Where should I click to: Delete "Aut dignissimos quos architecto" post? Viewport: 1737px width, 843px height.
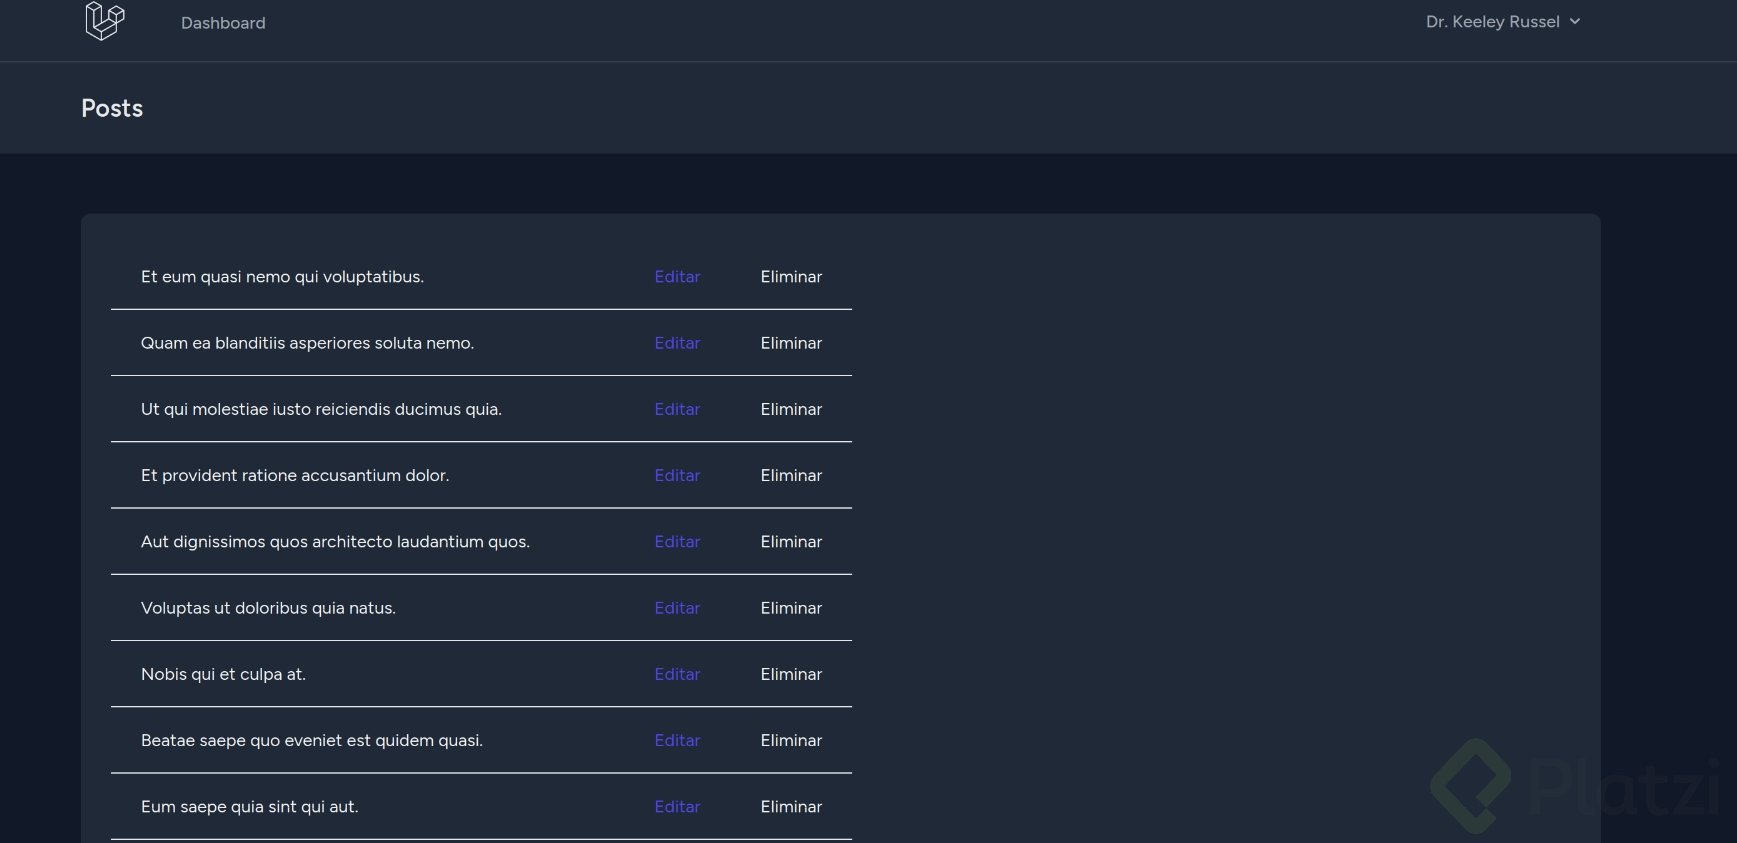pyautogui.click(x=791, y=542)
